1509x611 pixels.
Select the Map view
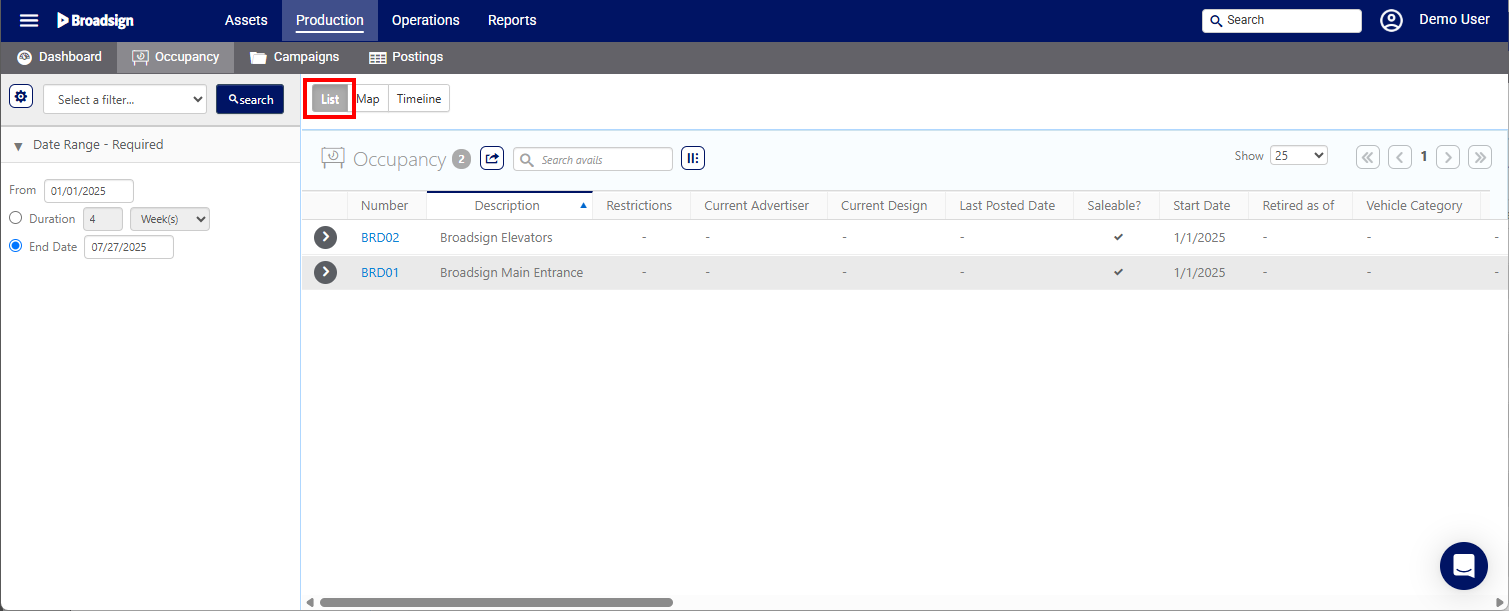(368, 99)
